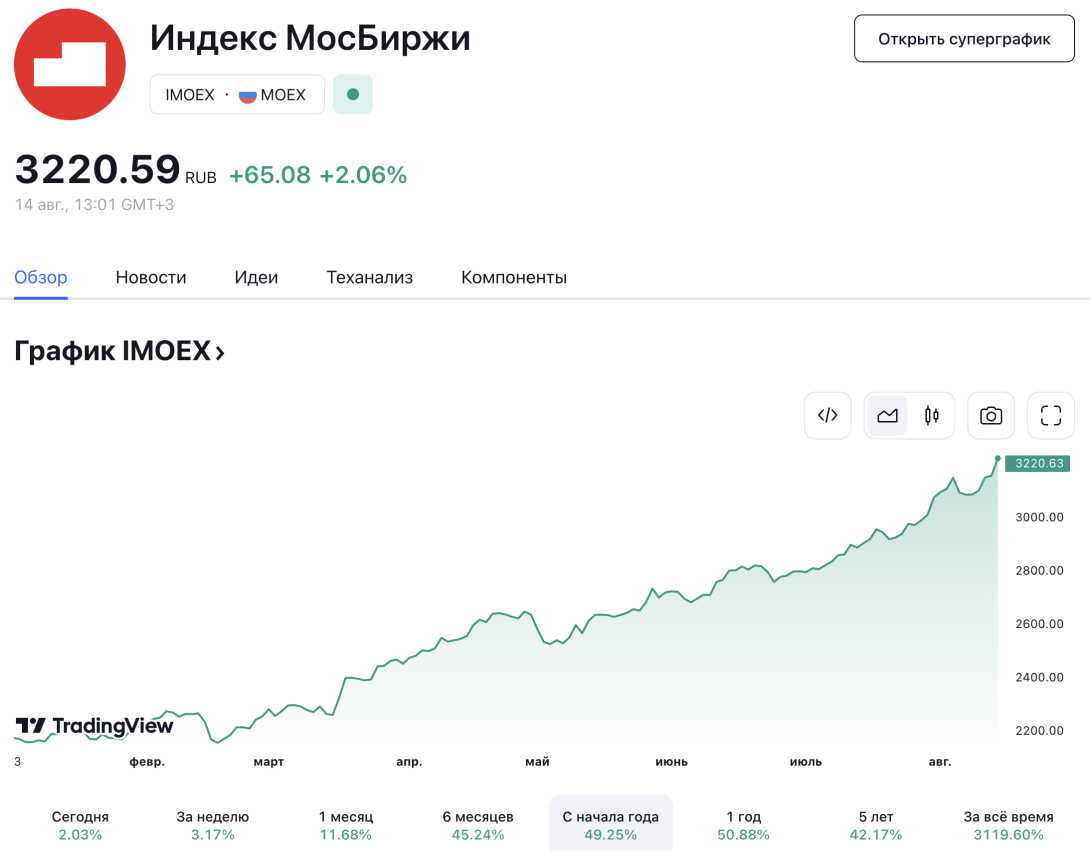Select the Сегодня time range

click(x=80, y=825)
